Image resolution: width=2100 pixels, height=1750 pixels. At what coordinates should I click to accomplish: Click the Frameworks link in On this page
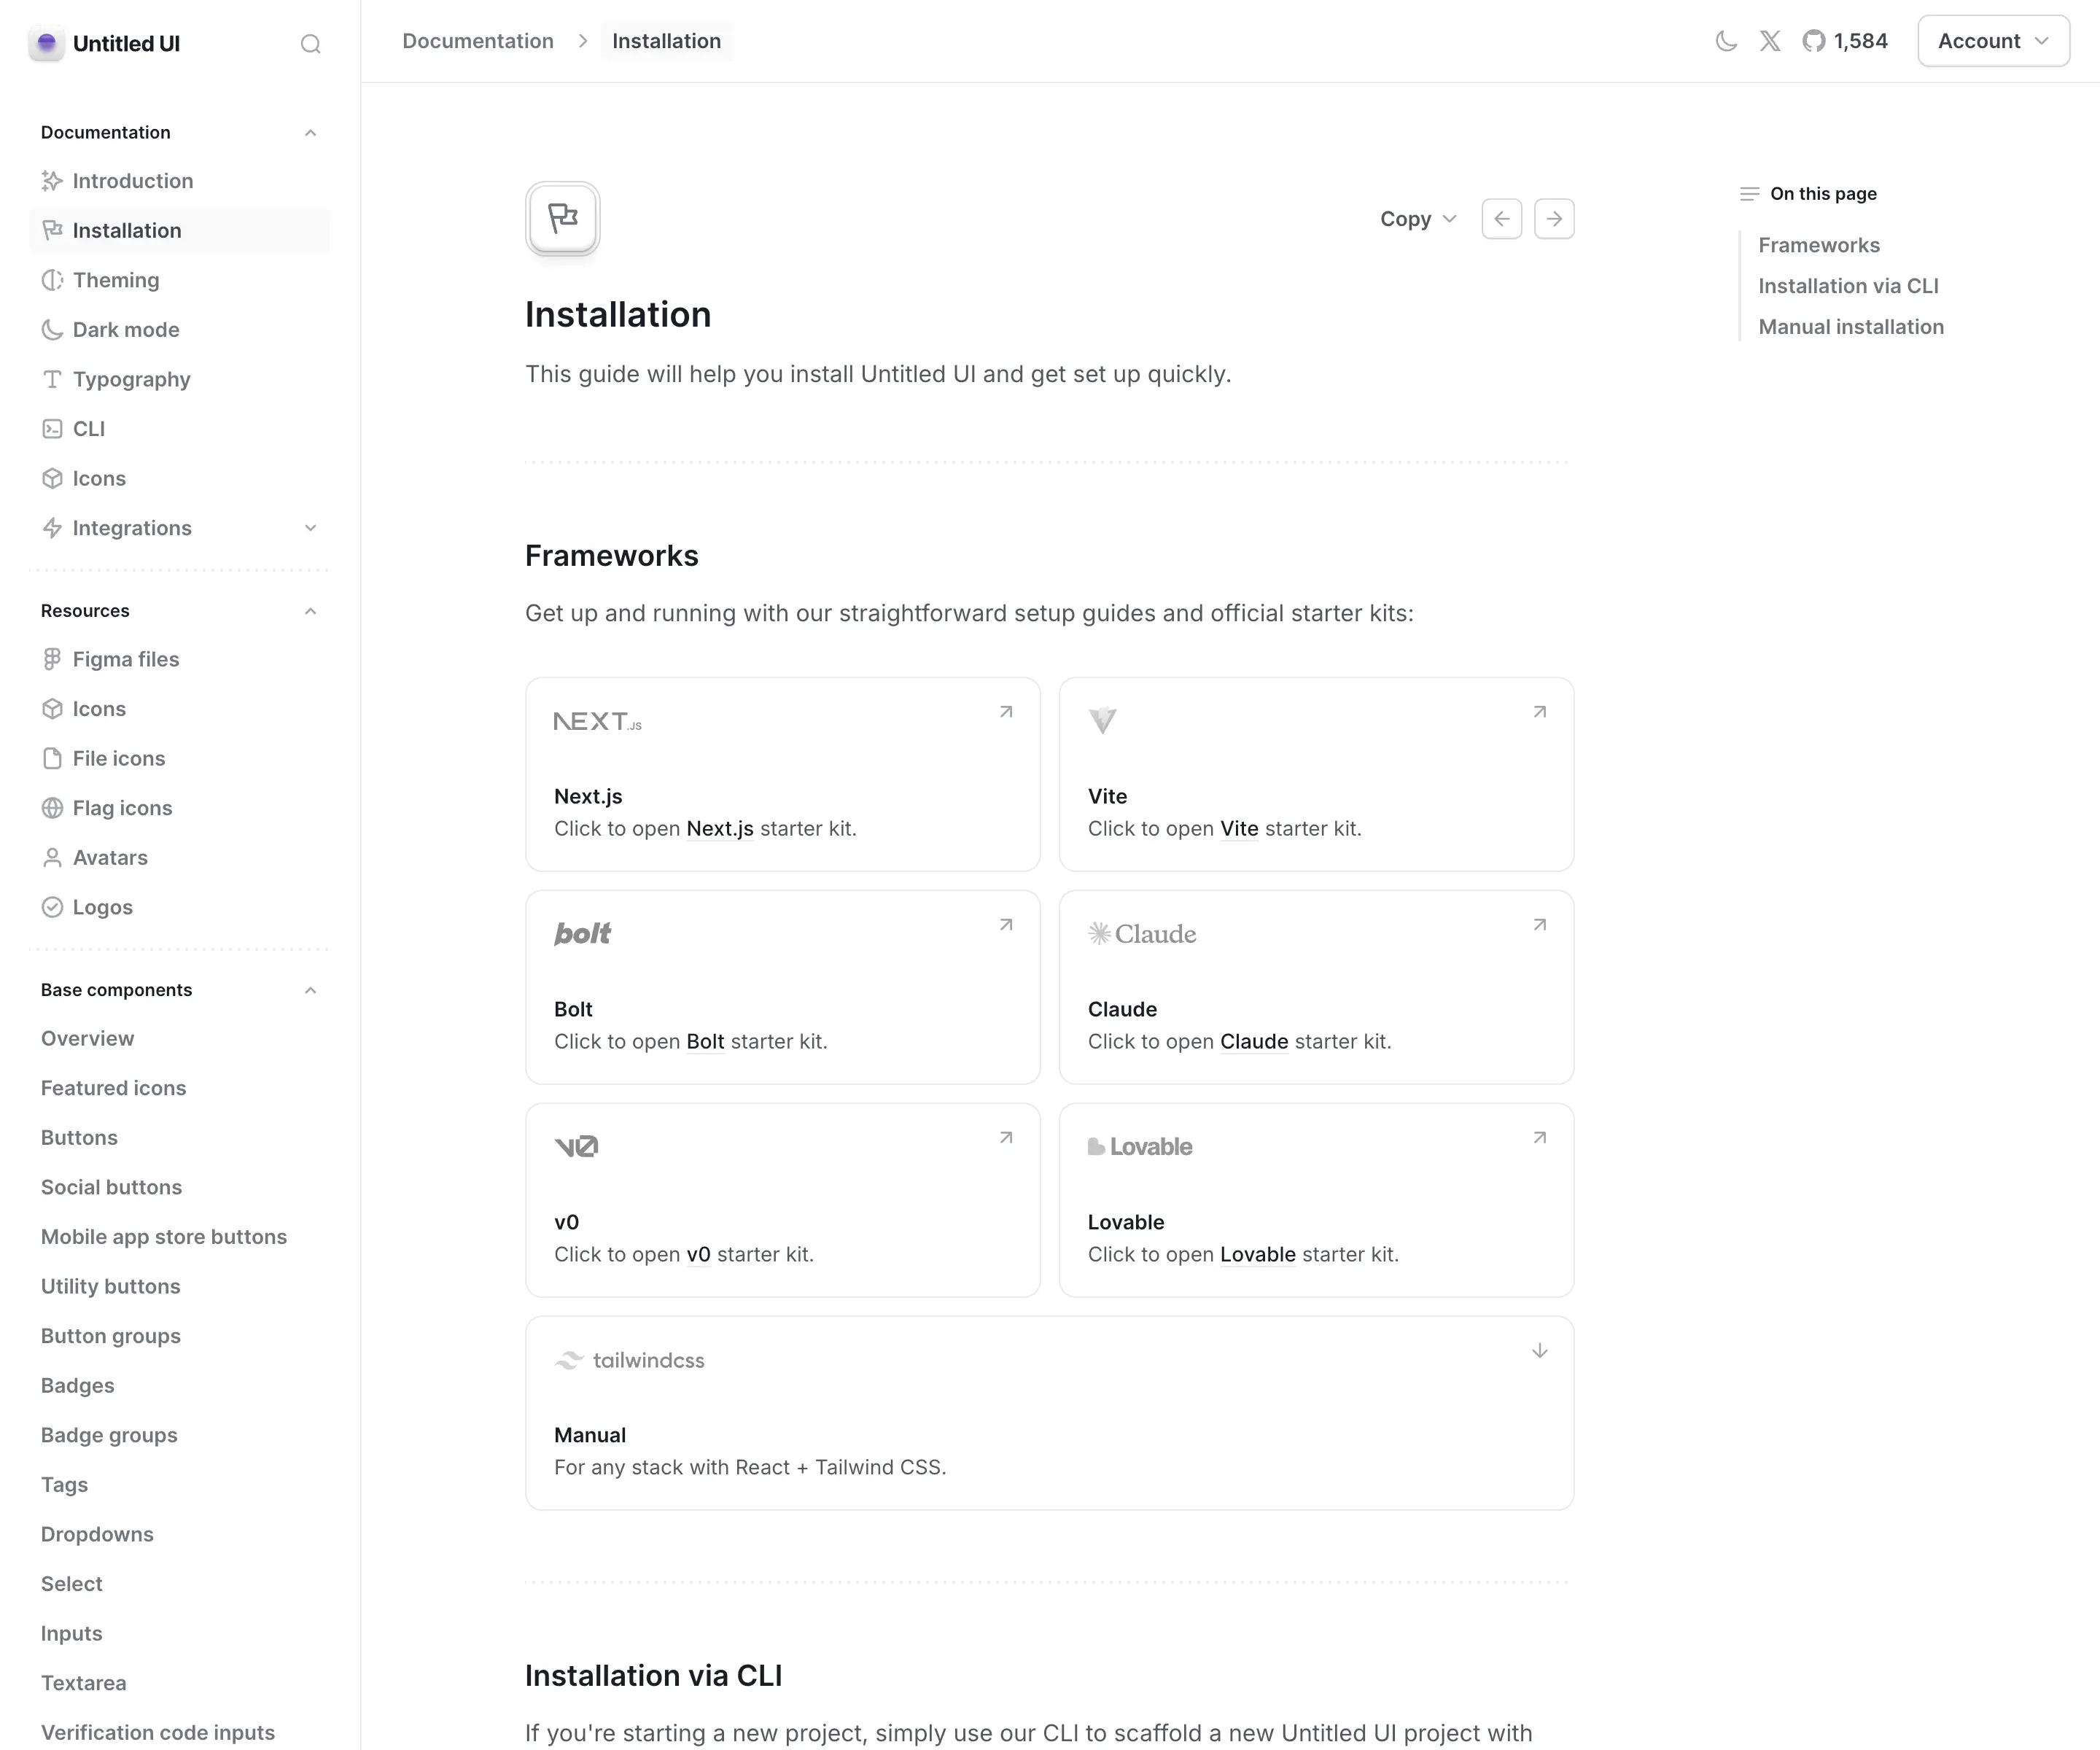tap(1818, 245)
